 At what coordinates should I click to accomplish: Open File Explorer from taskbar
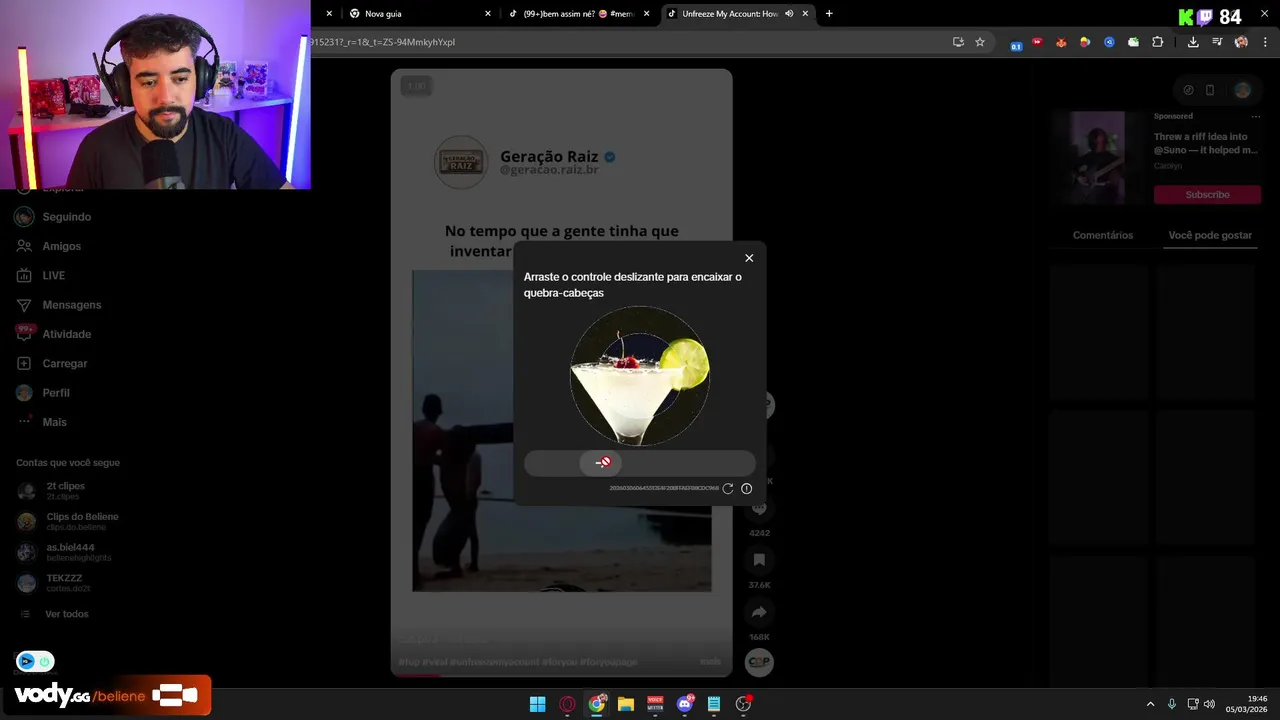coord(626,704)
